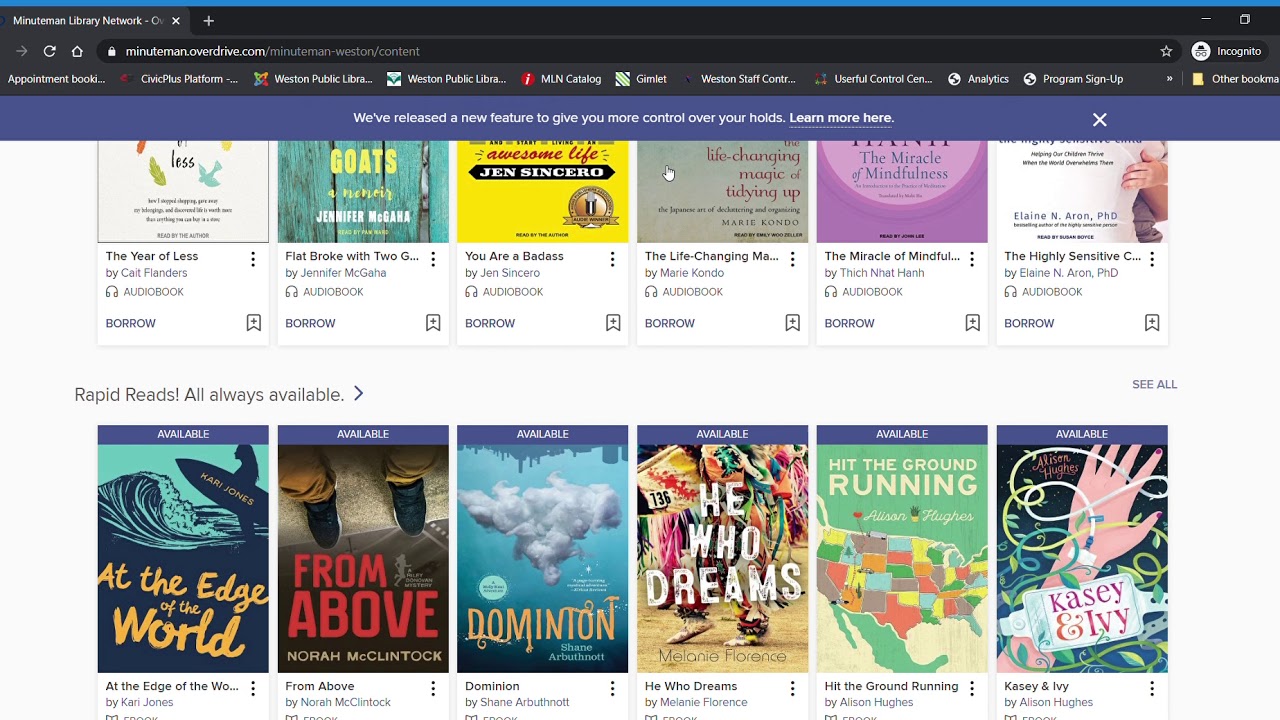The width and height of the screenshot is (1280, 720).
Task: Open CivicPlus Platform bookmark
Action: point(179,79)
